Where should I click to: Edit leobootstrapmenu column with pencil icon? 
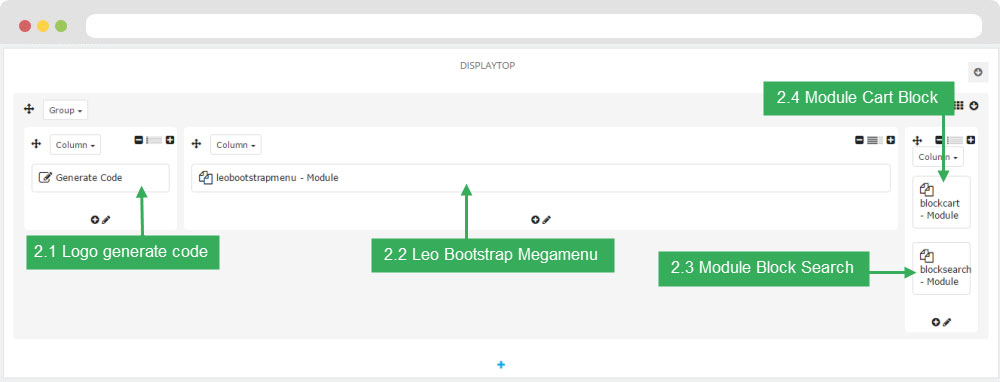click(547, 220)
